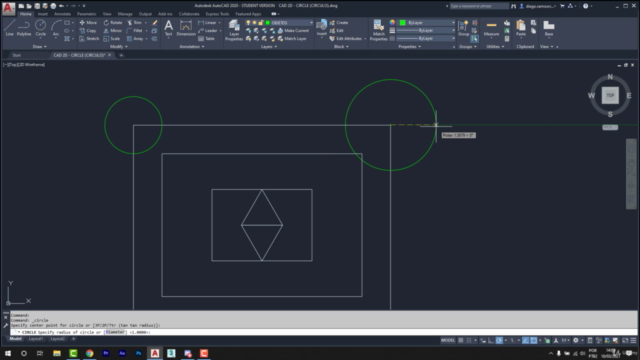The width and height of the screenshot is (640, 360).
Task: Click the Match Layer button
Action: (292, 39)
